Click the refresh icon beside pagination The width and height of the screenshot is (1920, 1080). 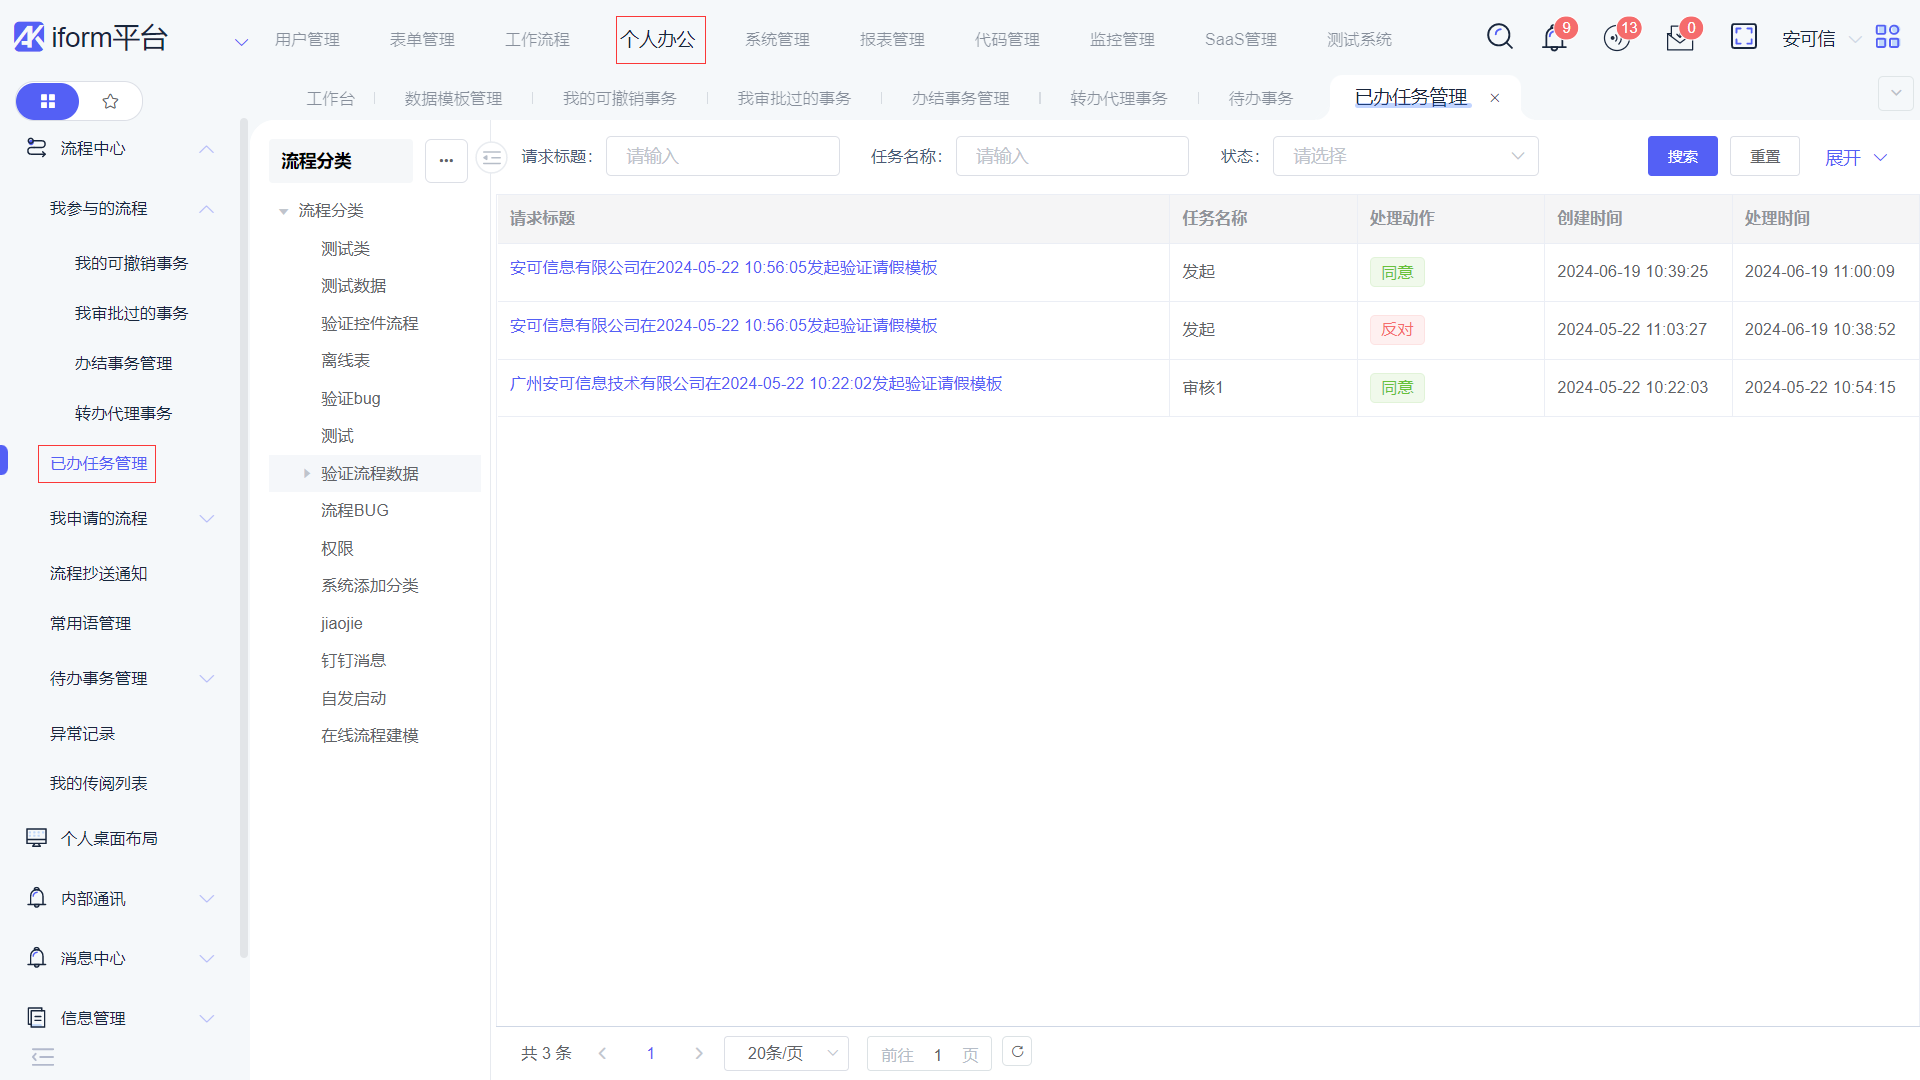click(1017, 1052)
